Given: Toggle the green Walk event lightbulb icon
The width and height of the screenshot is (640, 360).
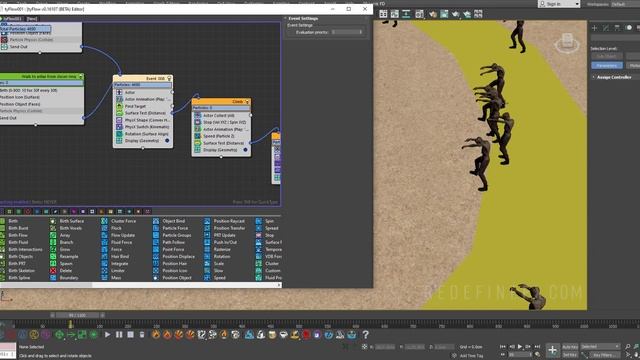Looking at the screenshot, I should [81, 77].
